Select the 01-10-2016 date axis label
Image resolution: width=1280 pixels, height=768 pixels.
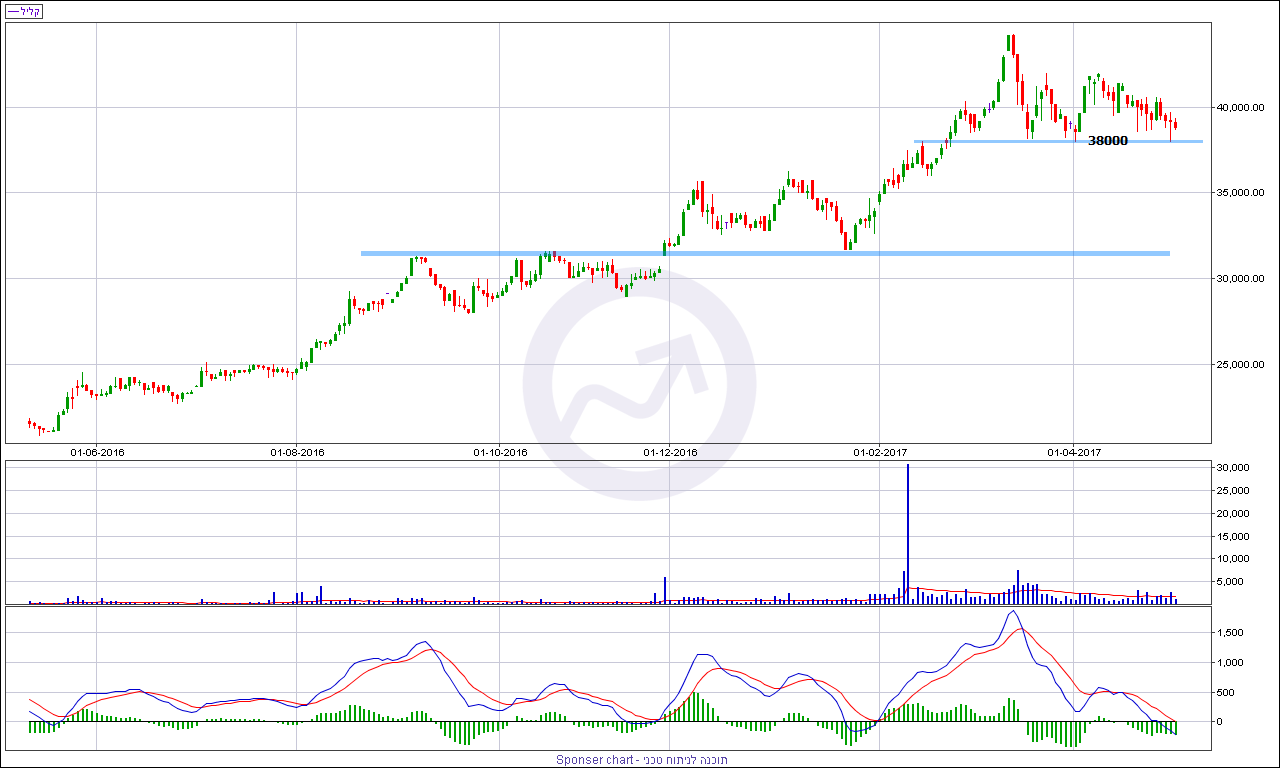pos(500,452)
